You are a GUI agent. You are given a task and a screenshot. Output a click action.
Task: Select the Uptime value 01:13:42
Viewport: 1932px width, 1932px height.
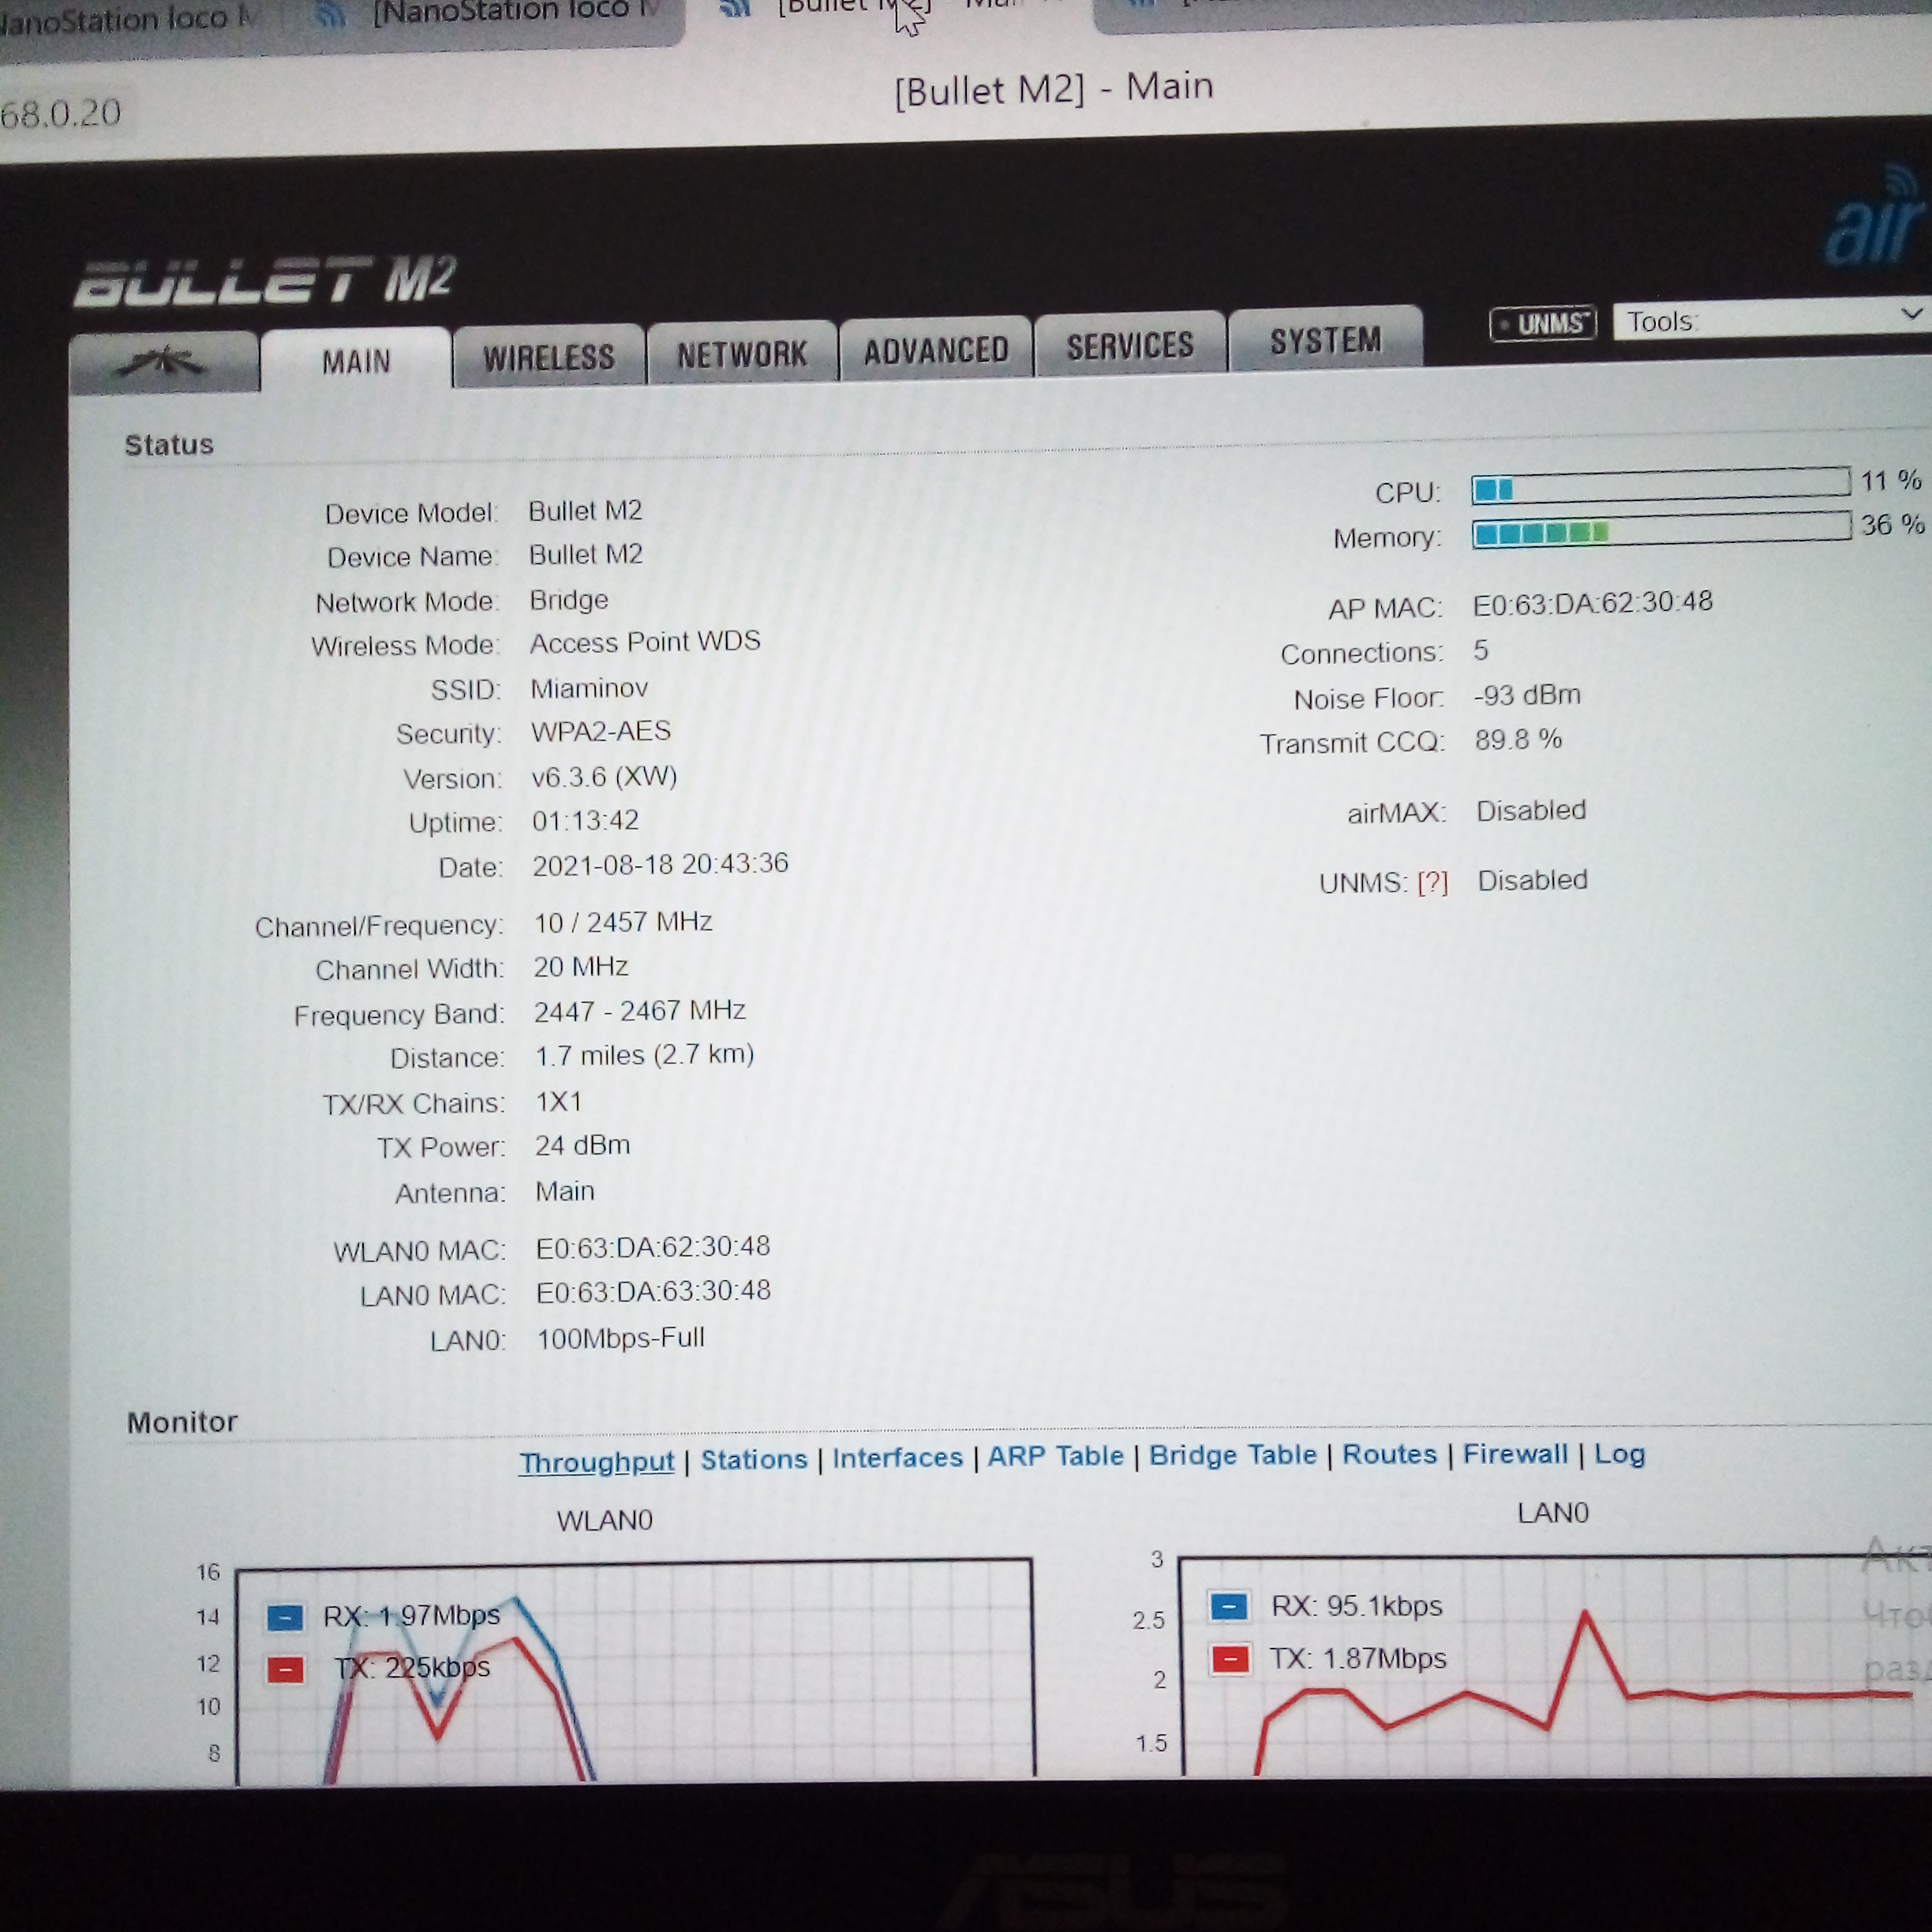tap(585, 821)
